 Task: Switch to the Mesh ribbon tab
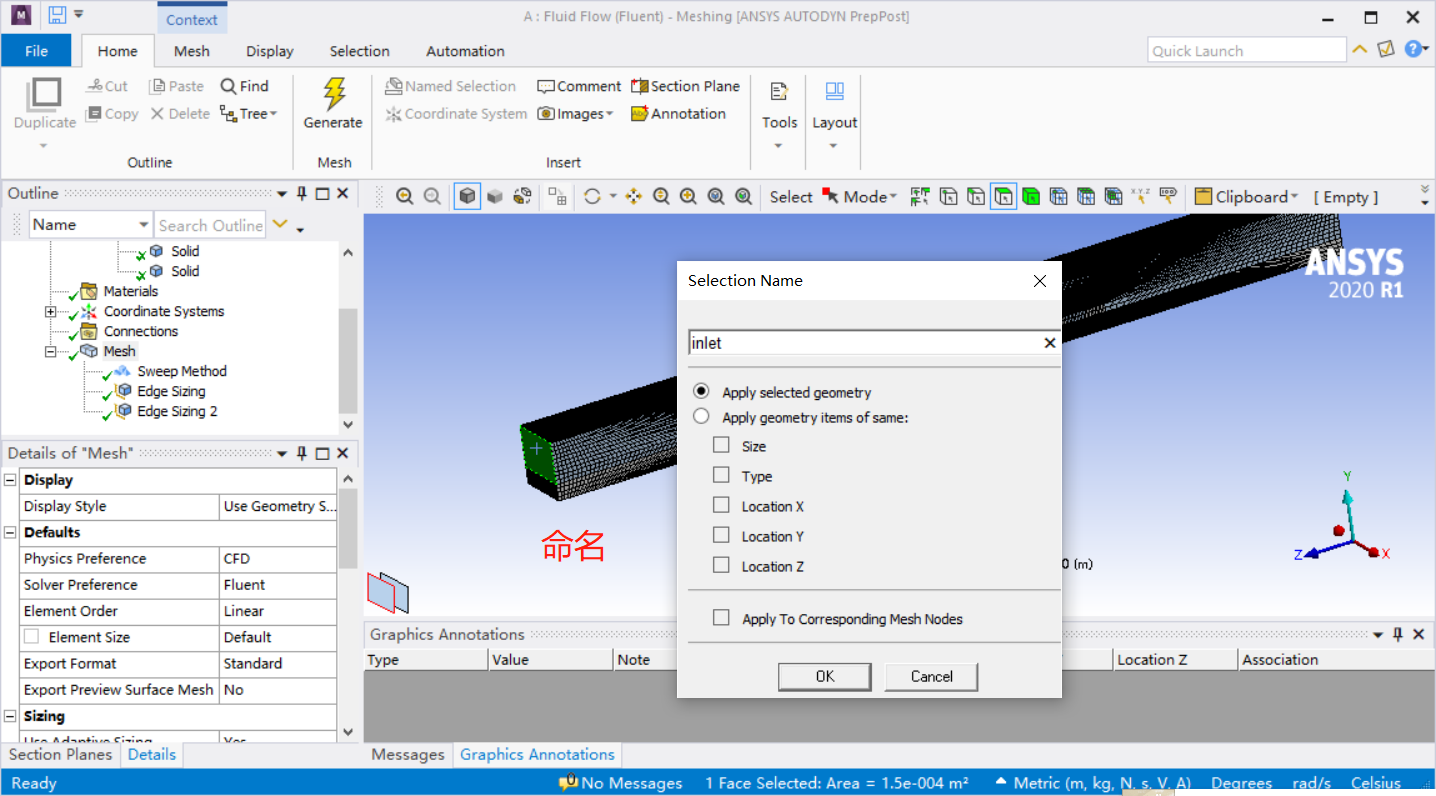[192, 51]
